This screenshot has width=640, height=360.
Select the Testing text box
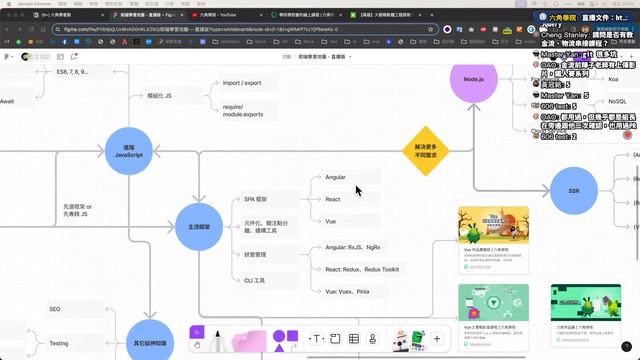pos(75,343)
